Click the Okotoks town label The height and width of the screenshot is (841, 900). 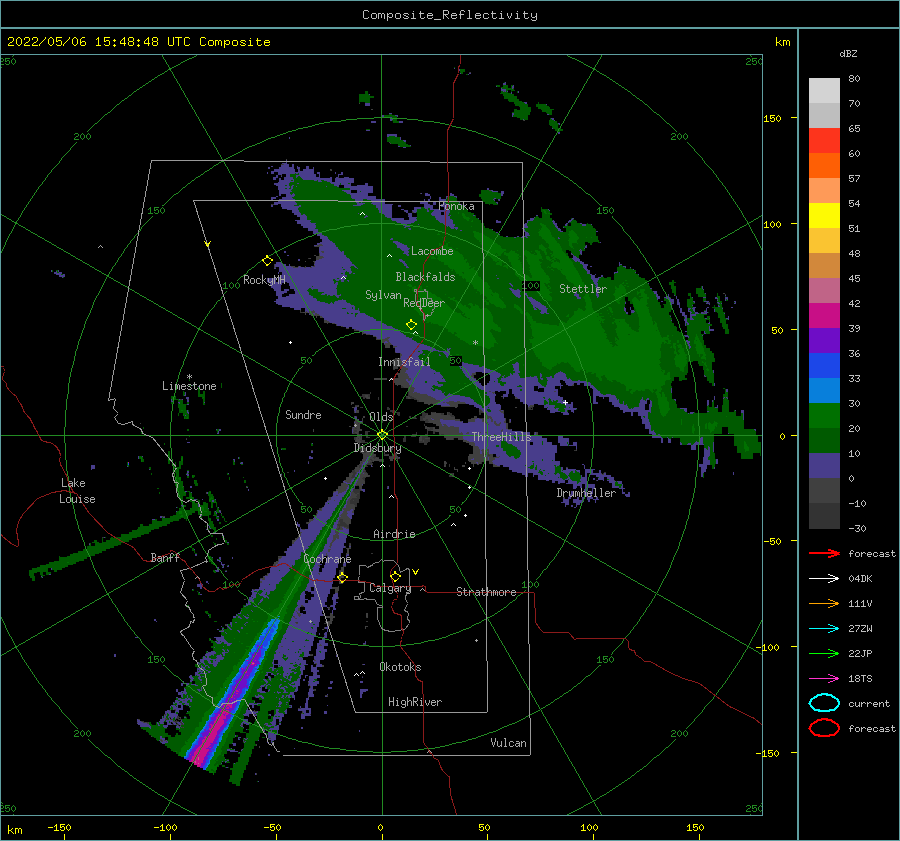[400, 667]
